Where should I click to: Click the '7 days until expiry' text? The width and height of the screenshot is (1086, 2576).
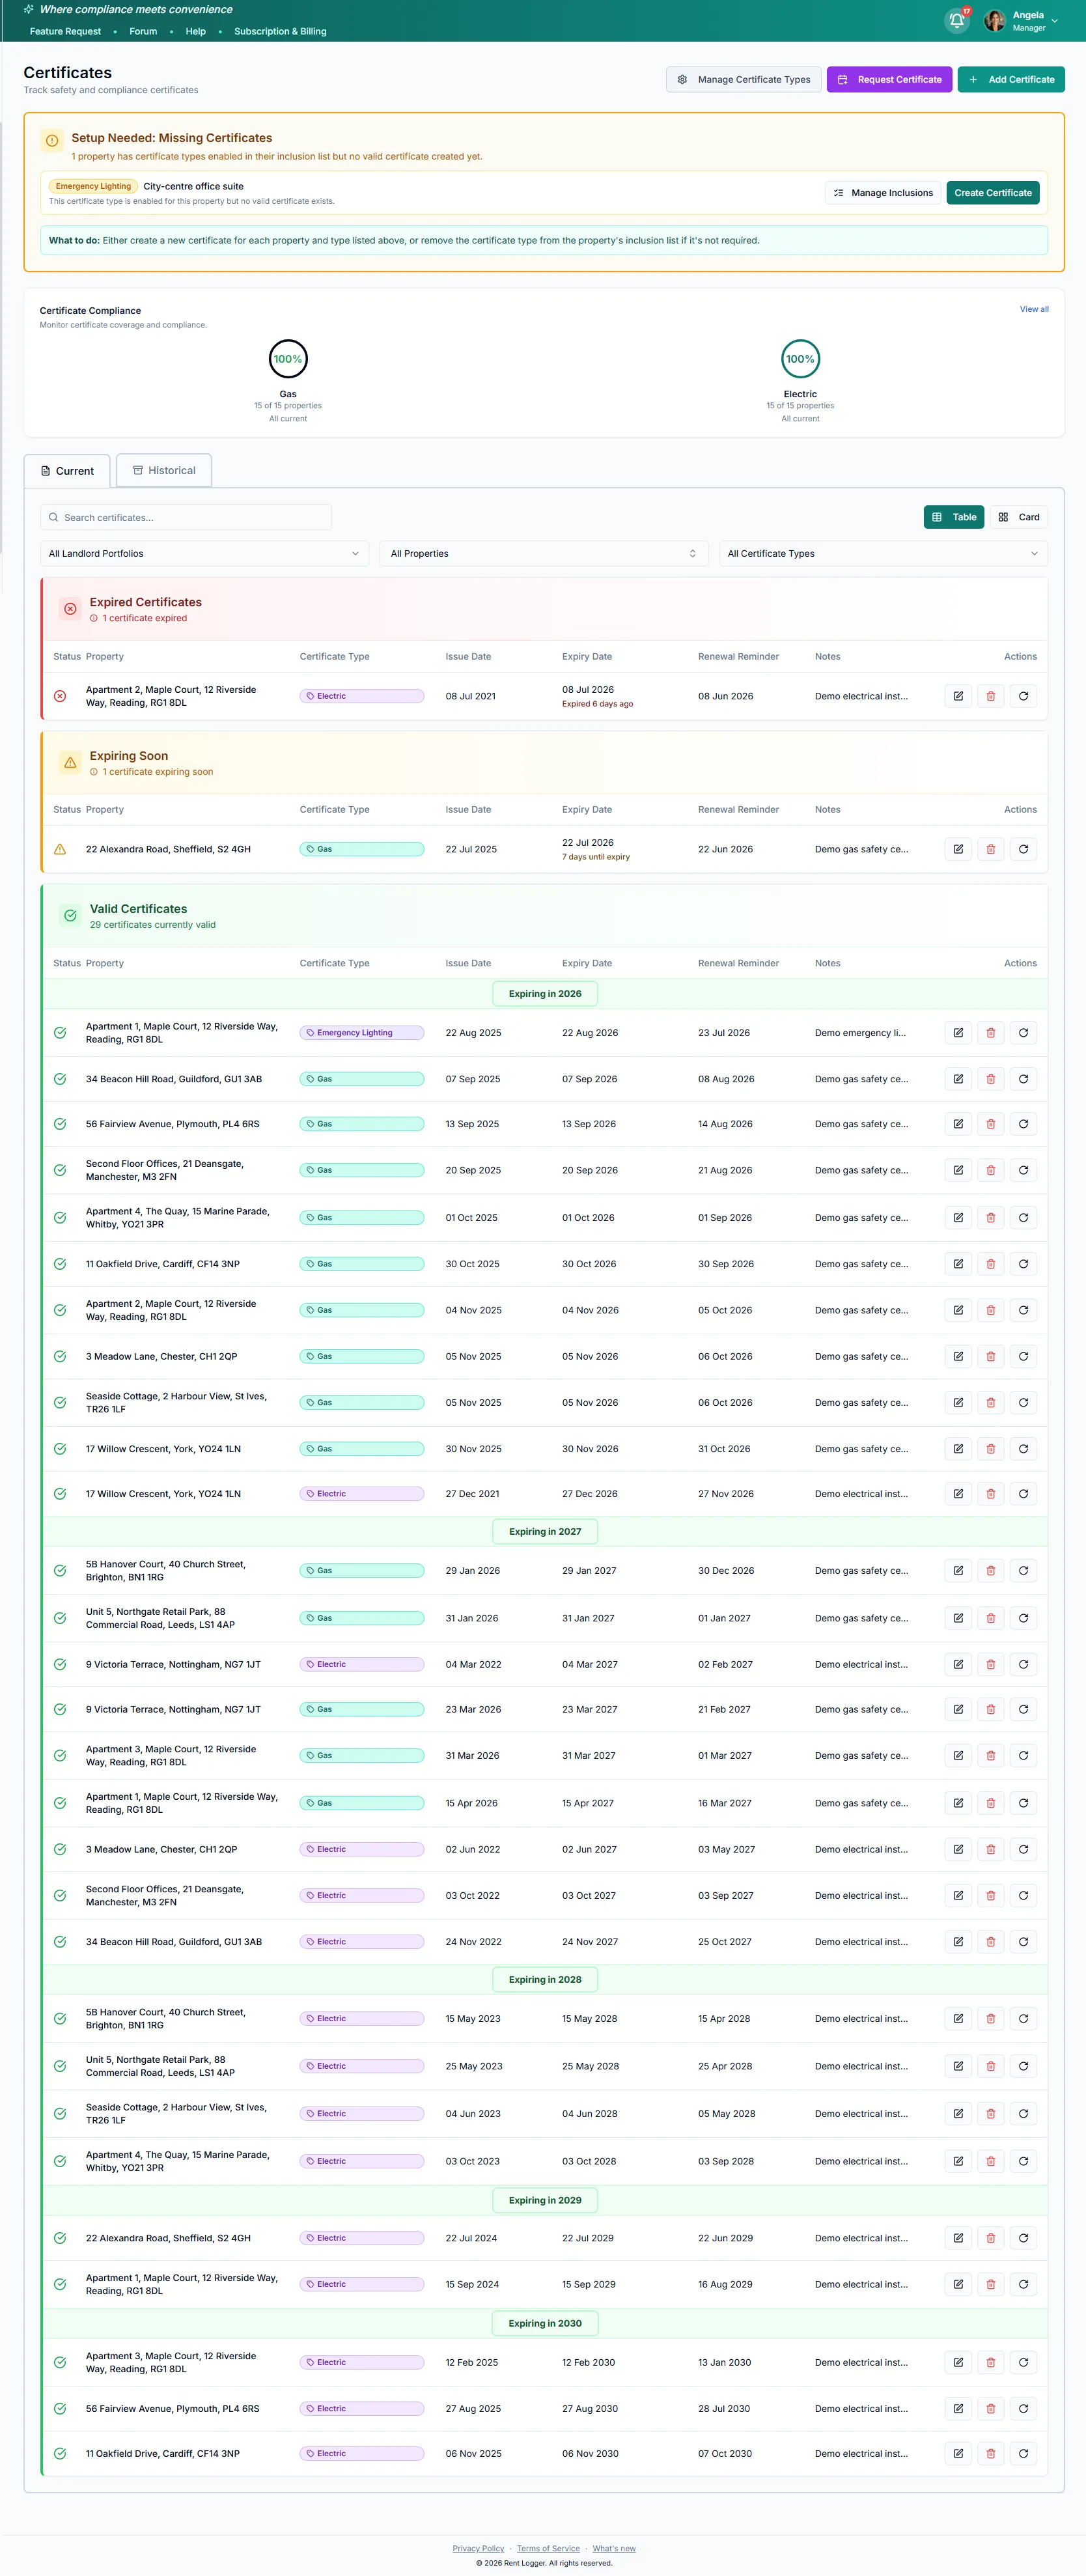(596, 857)
